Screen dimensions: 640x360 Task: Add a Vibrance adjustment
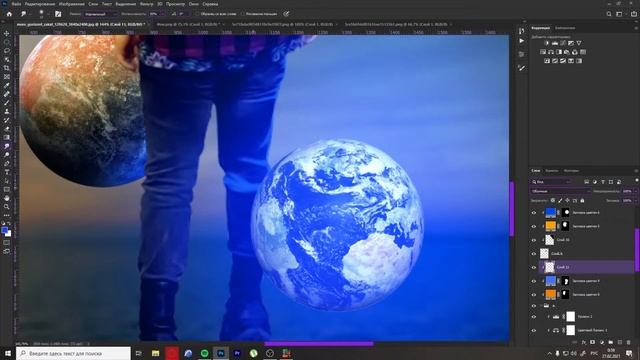coord(579,43)
